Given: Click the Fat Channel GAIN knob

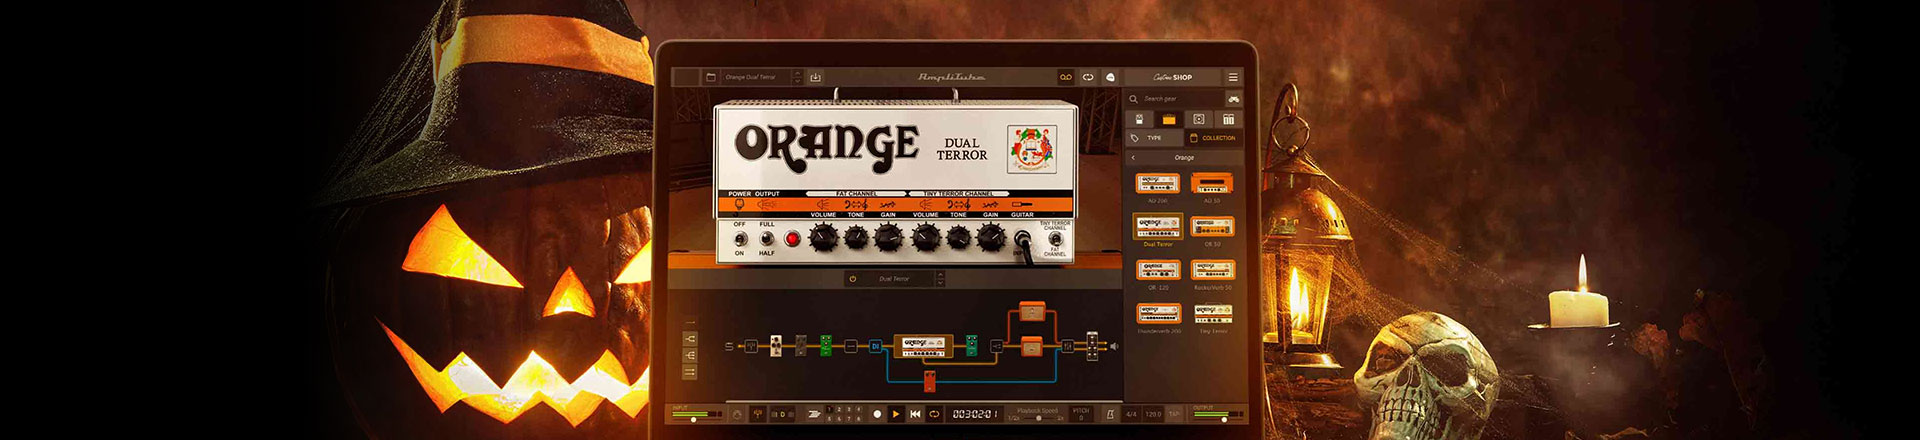Looking at the screenshot, I should [888, 237].
